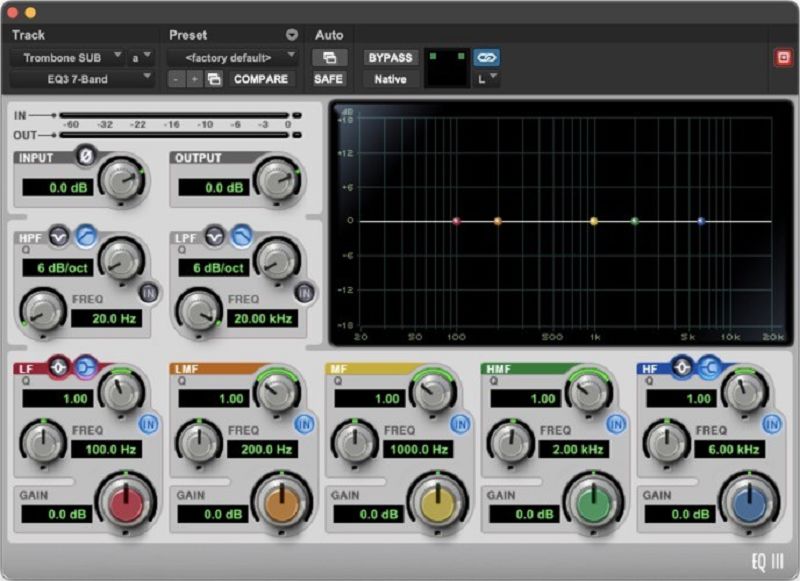Click next preset plus button
Viewport: 800px width, 581px height.
coord(195,79)
